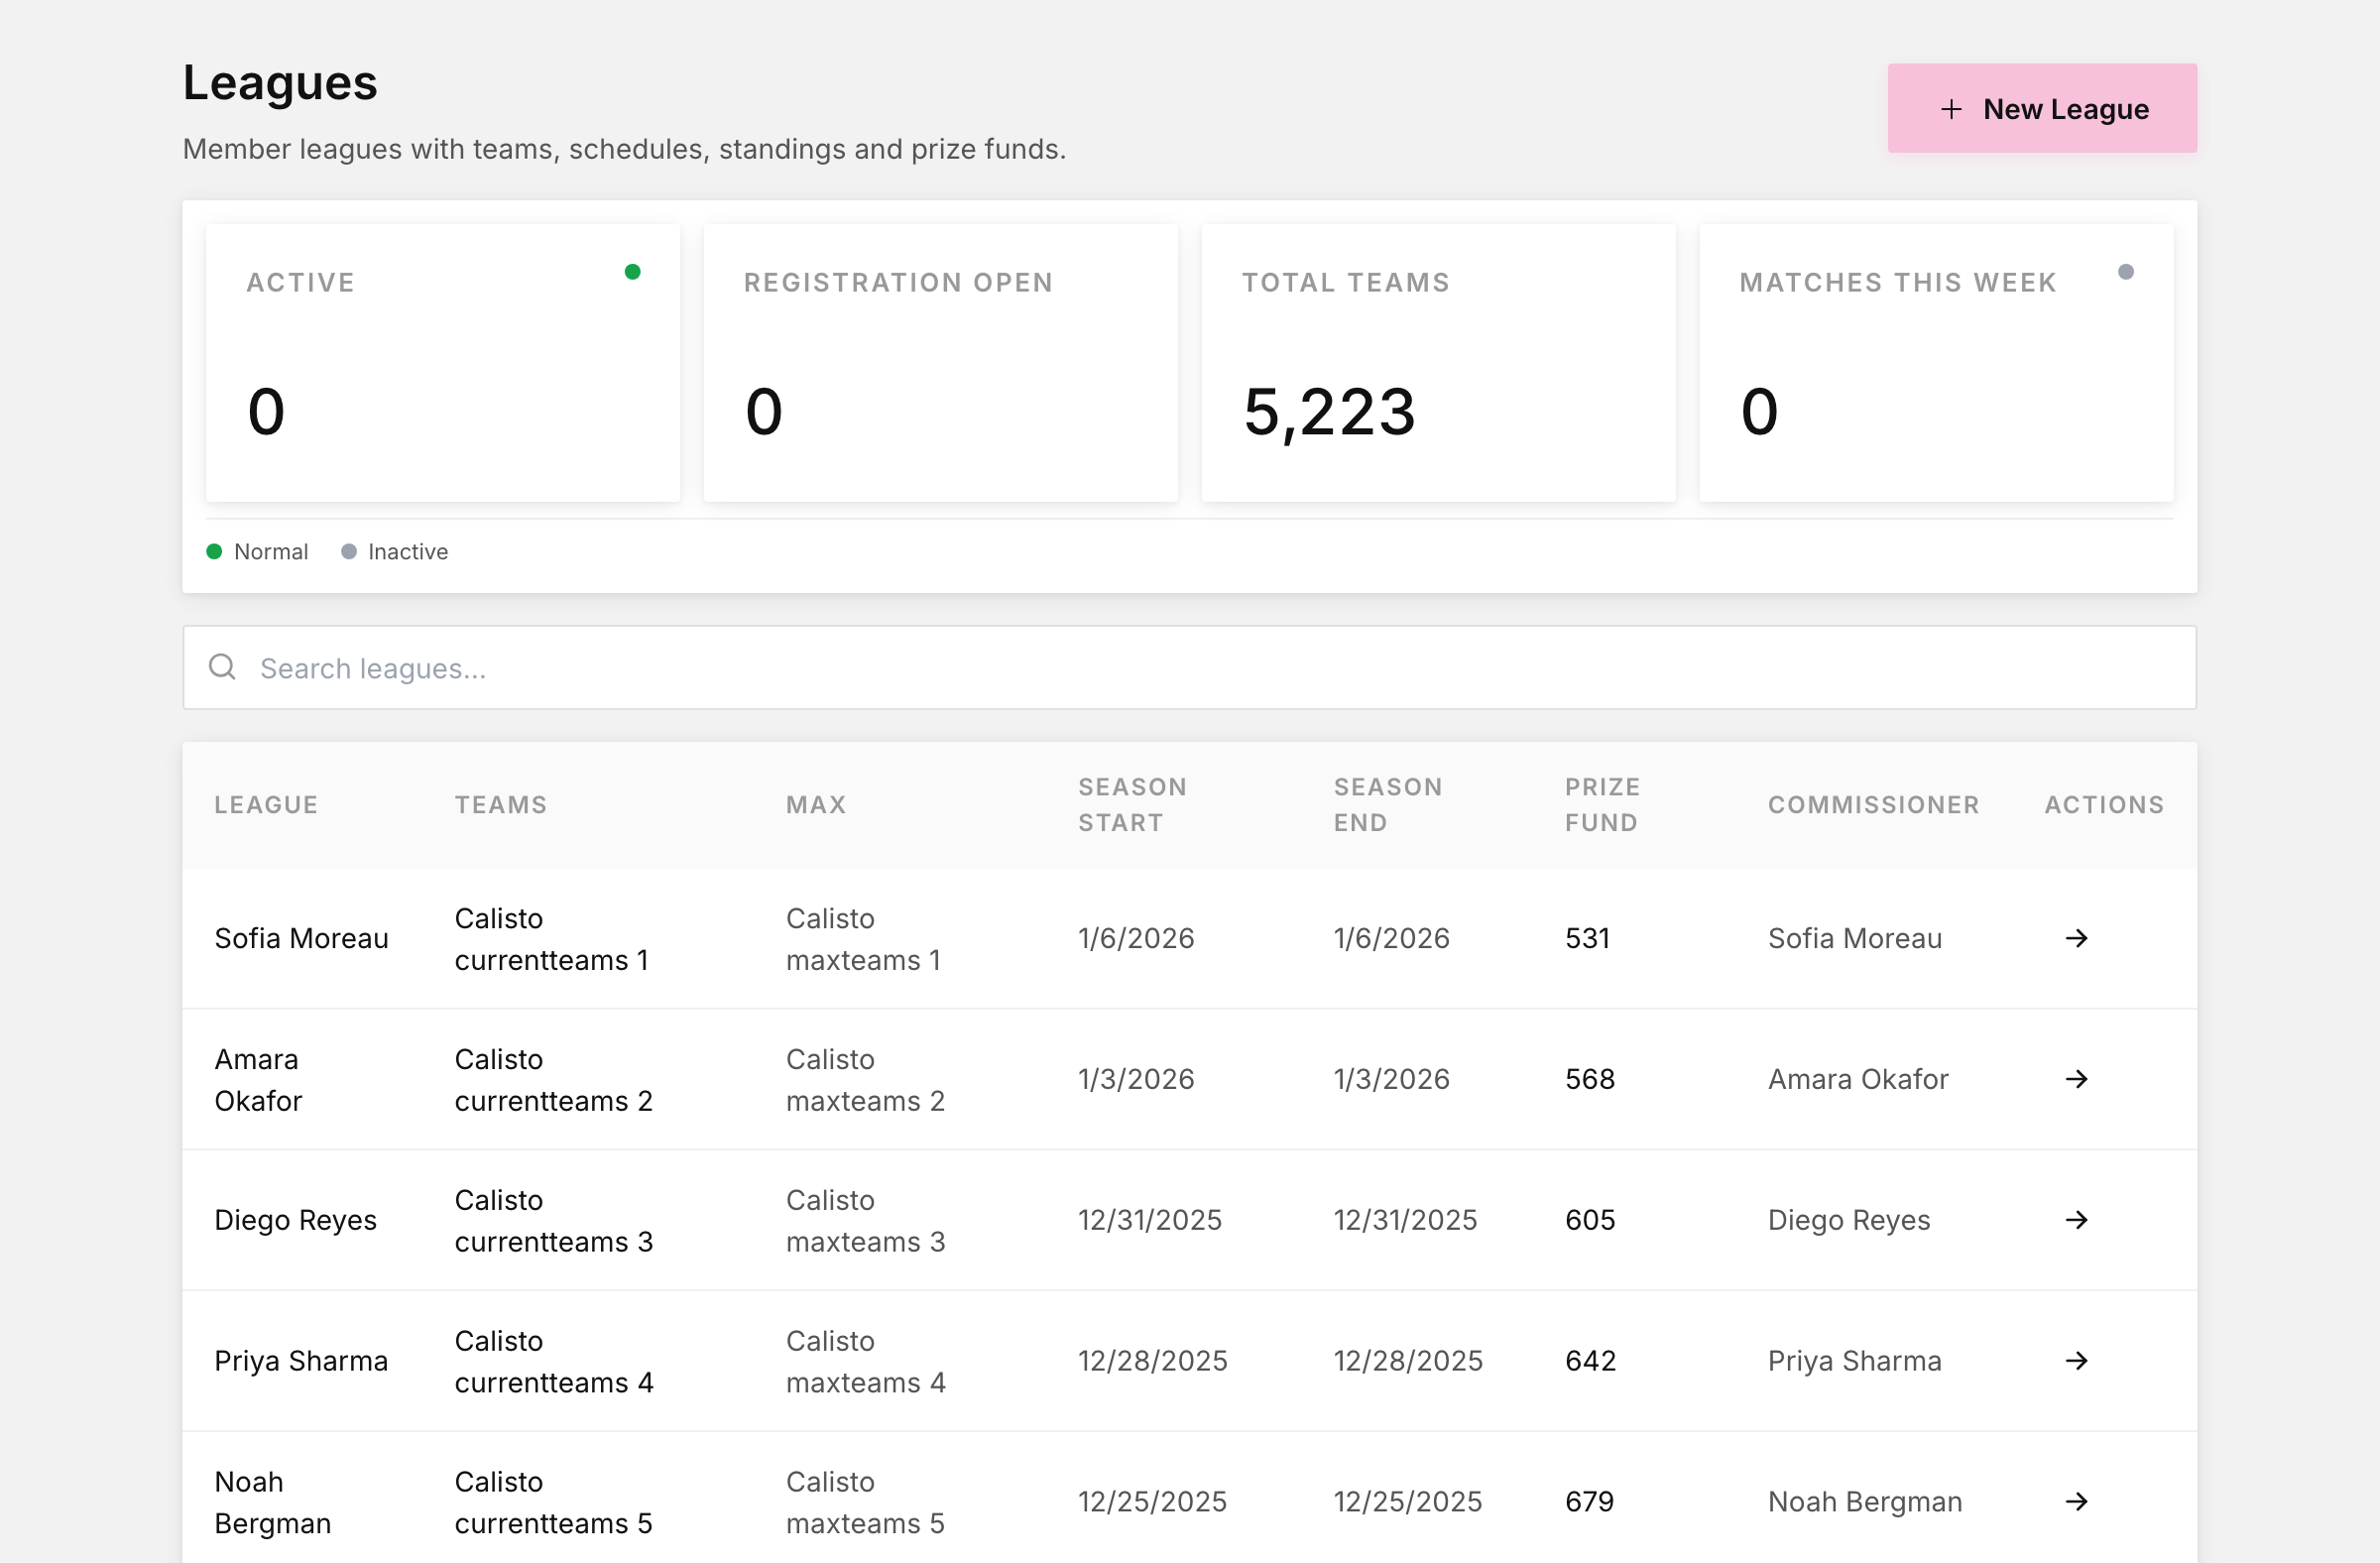
Task: Sort by Season End column header
Action: click(x=1388, y=805)
